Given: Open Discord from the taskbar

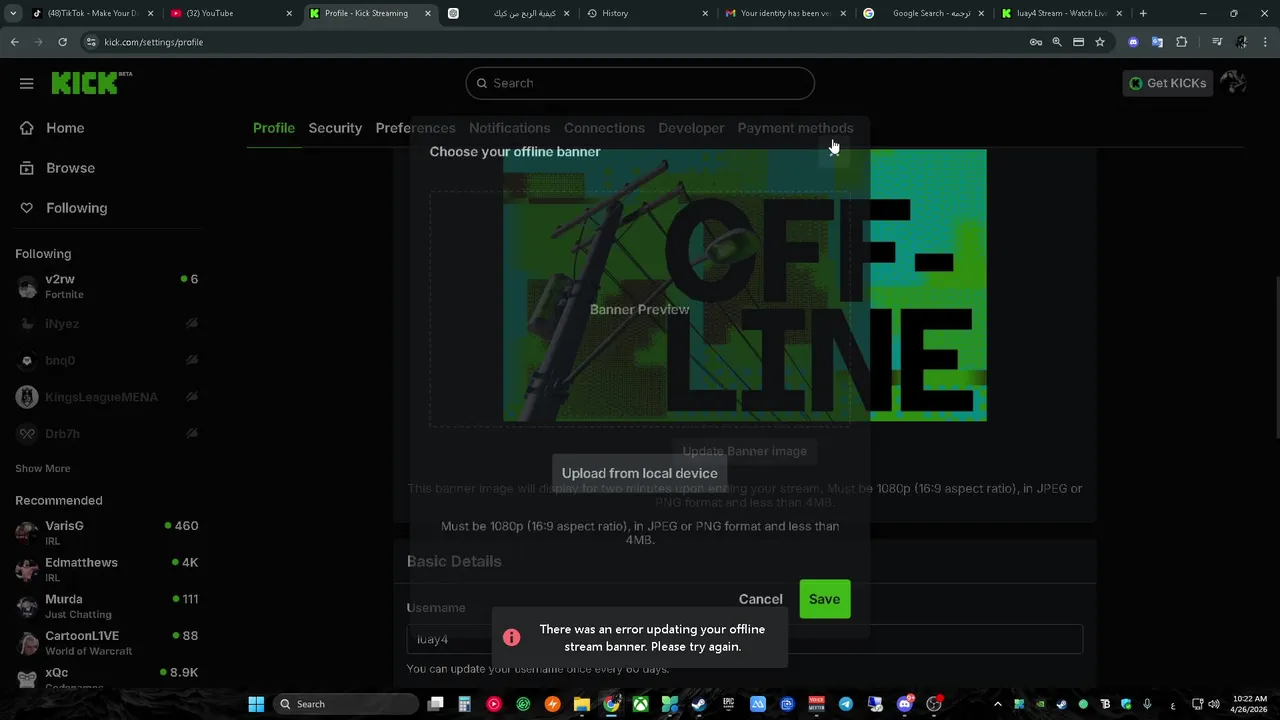Looking at the screenshot, I should [x=905, y=704].
